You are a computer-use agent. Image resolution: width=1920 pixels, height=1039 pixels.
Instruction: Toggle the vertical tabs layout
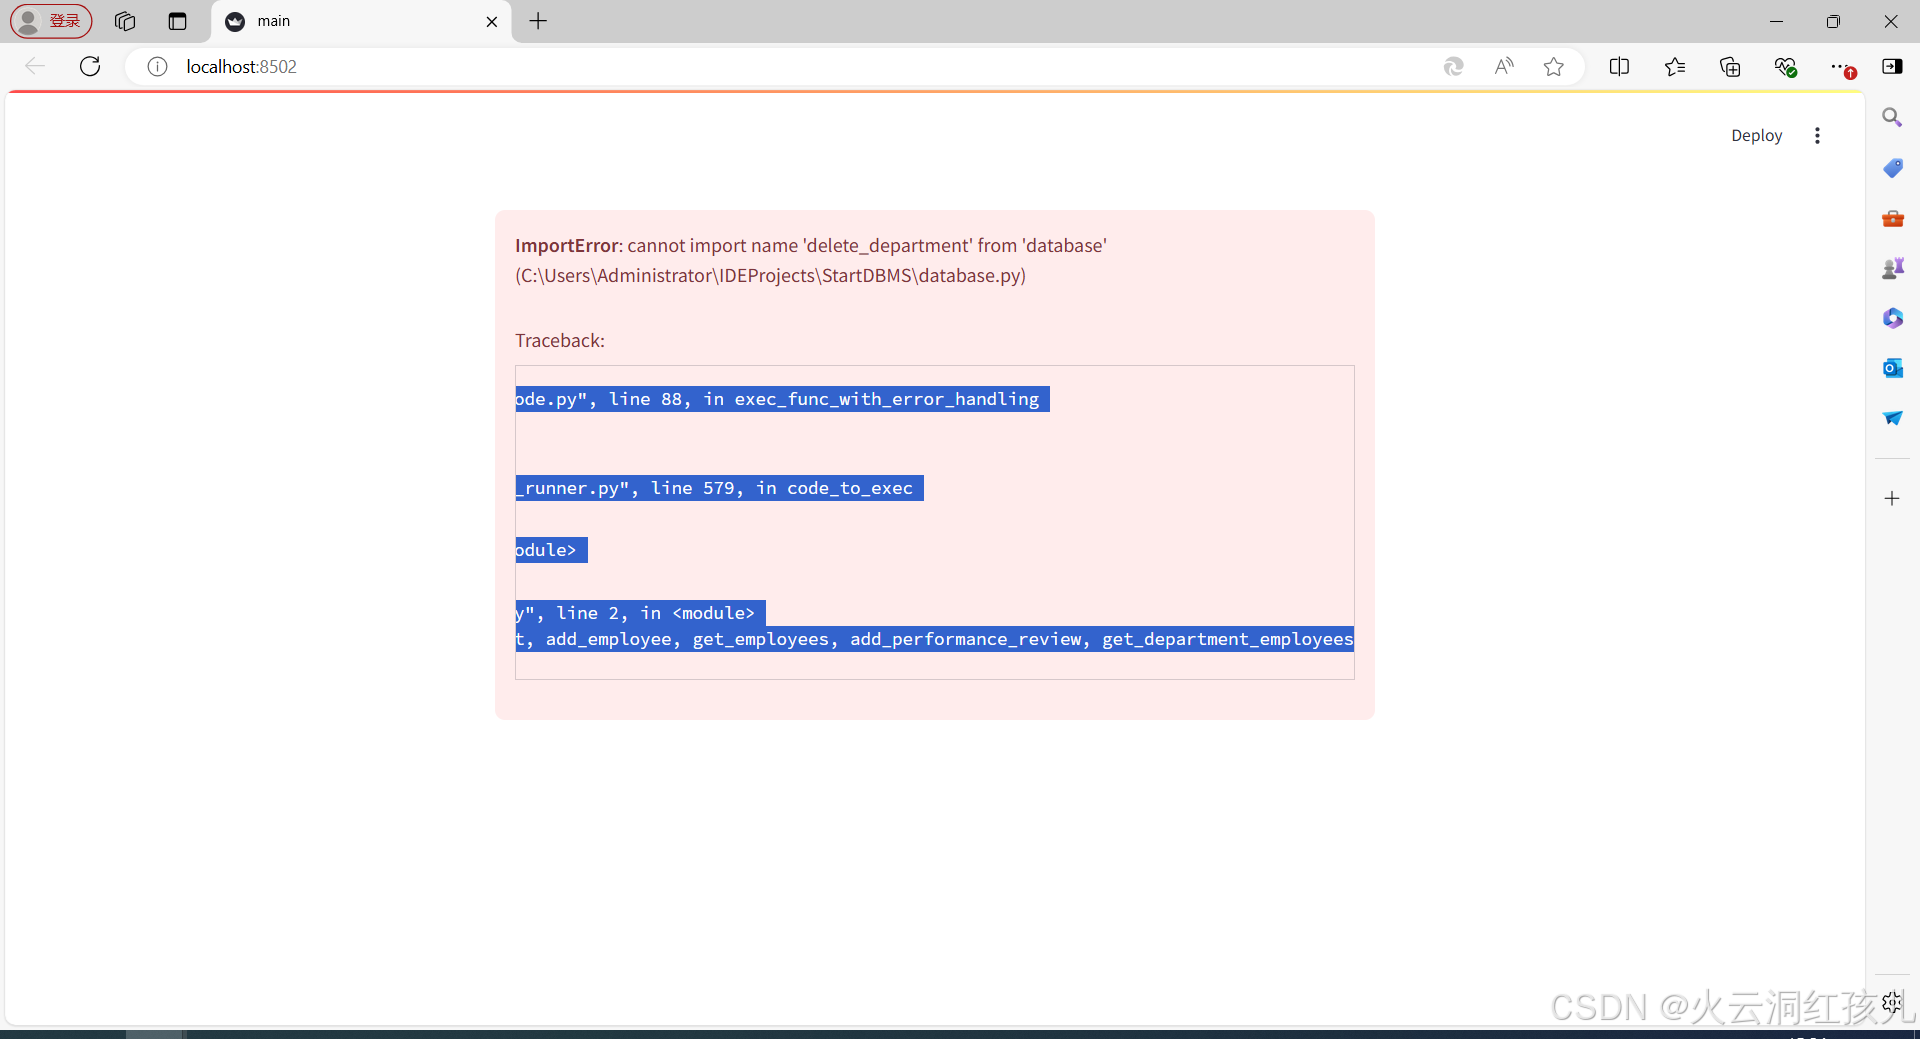(177, 21)
